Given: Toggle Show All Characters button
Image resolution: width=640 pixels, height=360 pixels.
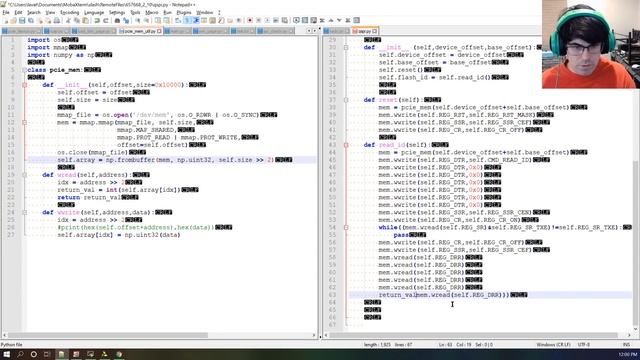Looking at the screenshot, I should 187,20.
